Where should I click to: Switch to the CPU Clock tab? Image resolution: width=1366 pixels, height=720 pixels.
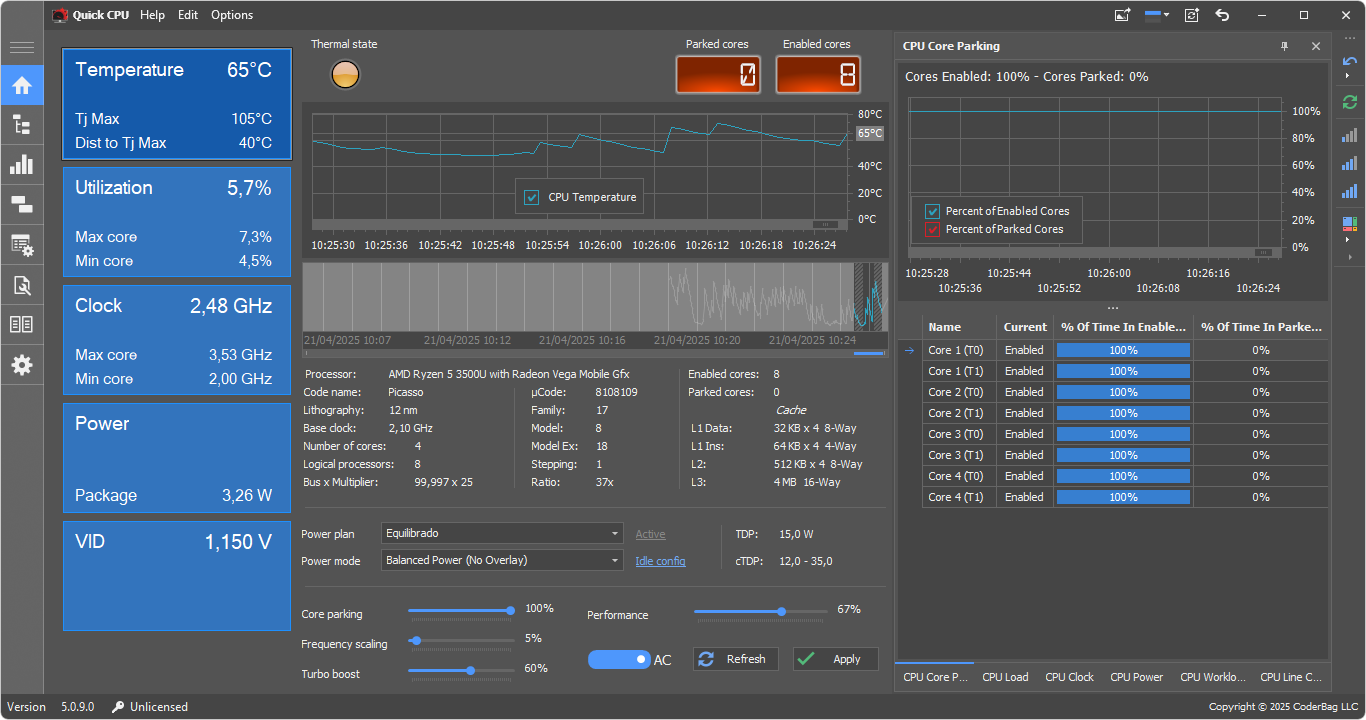(x=1069, y=677)
